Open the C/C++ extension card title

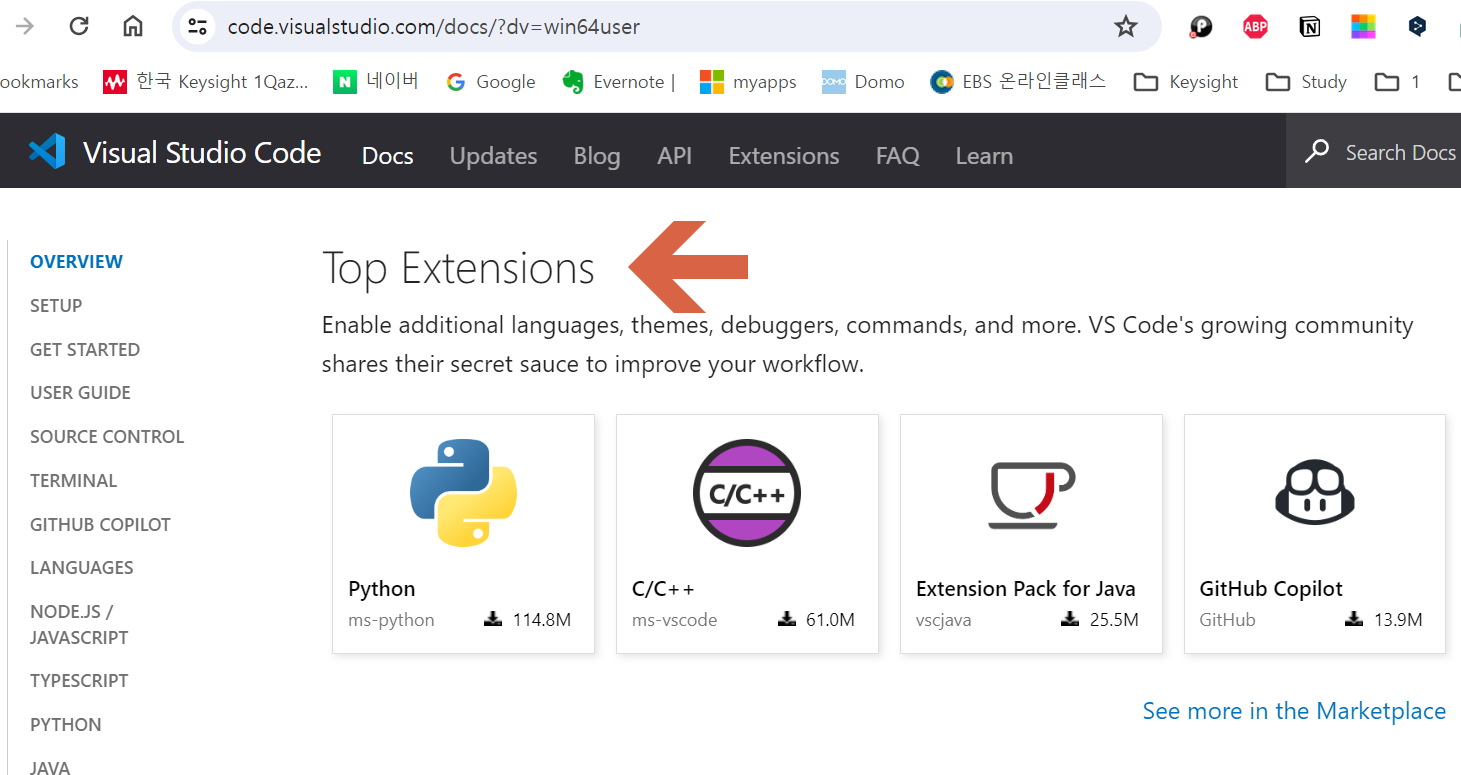(663, 589)
